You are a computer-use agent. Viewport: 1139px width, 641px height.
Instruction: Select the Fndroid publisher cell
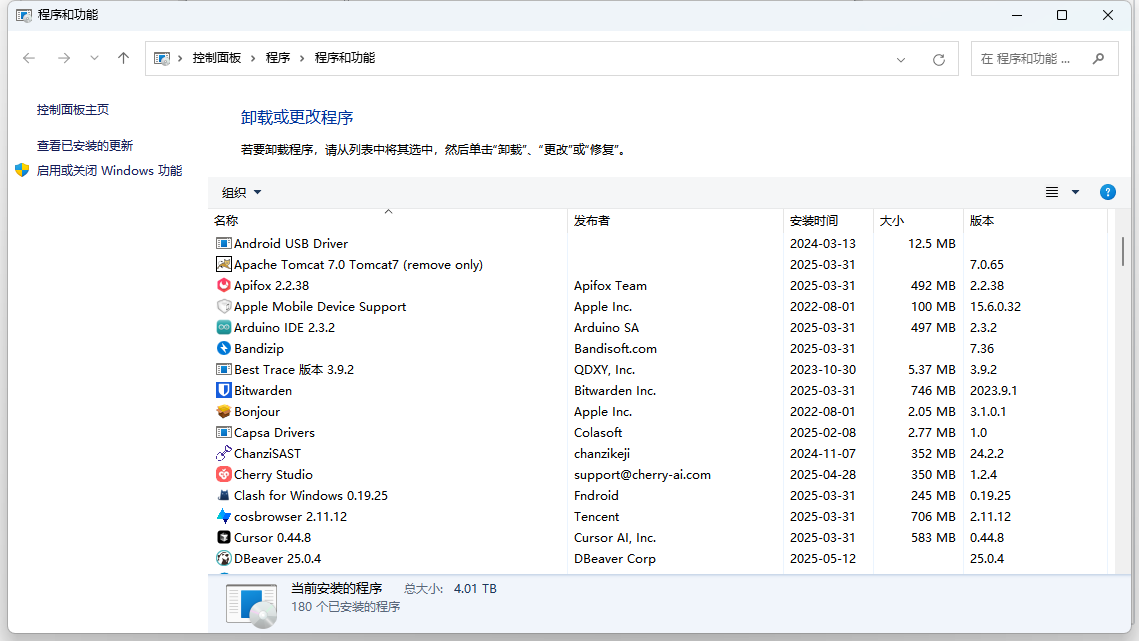point(596,496)
